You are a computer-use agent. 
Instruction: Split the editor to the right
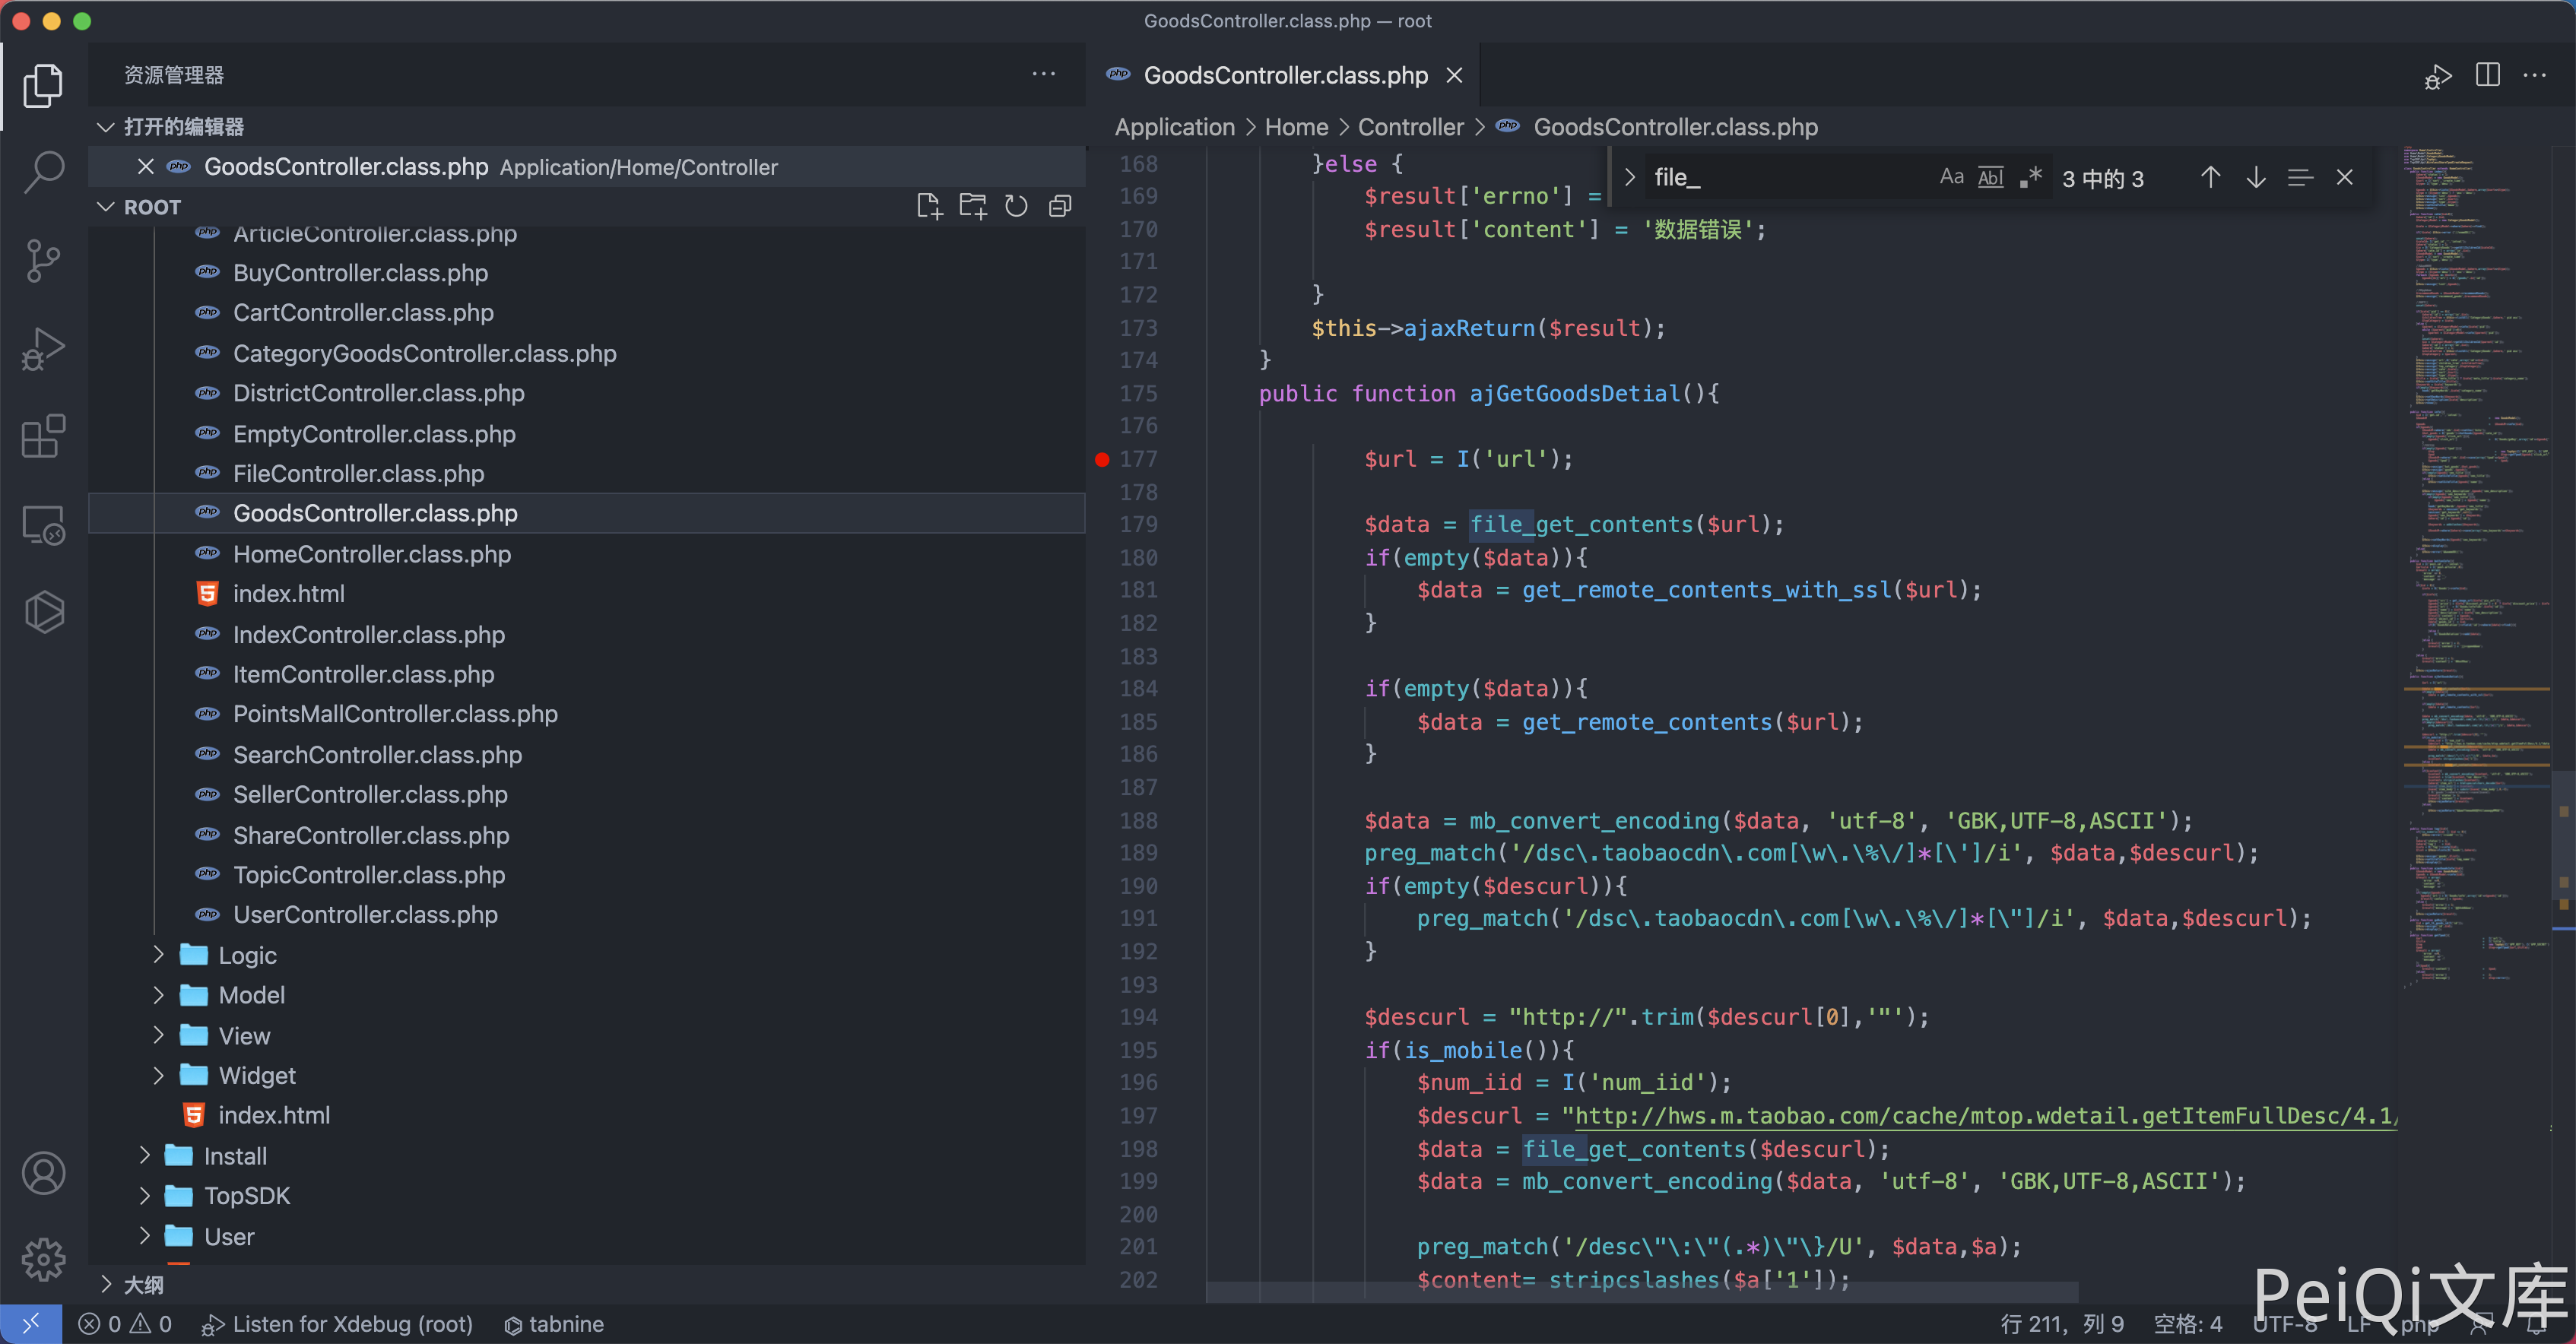2487,75
